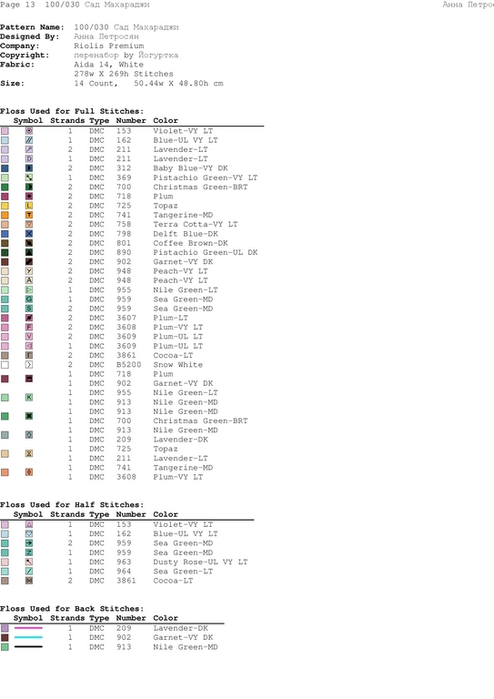Screen dimensions: 494x699
Task: Click the '3607' floss number
Action: [126, 318]
